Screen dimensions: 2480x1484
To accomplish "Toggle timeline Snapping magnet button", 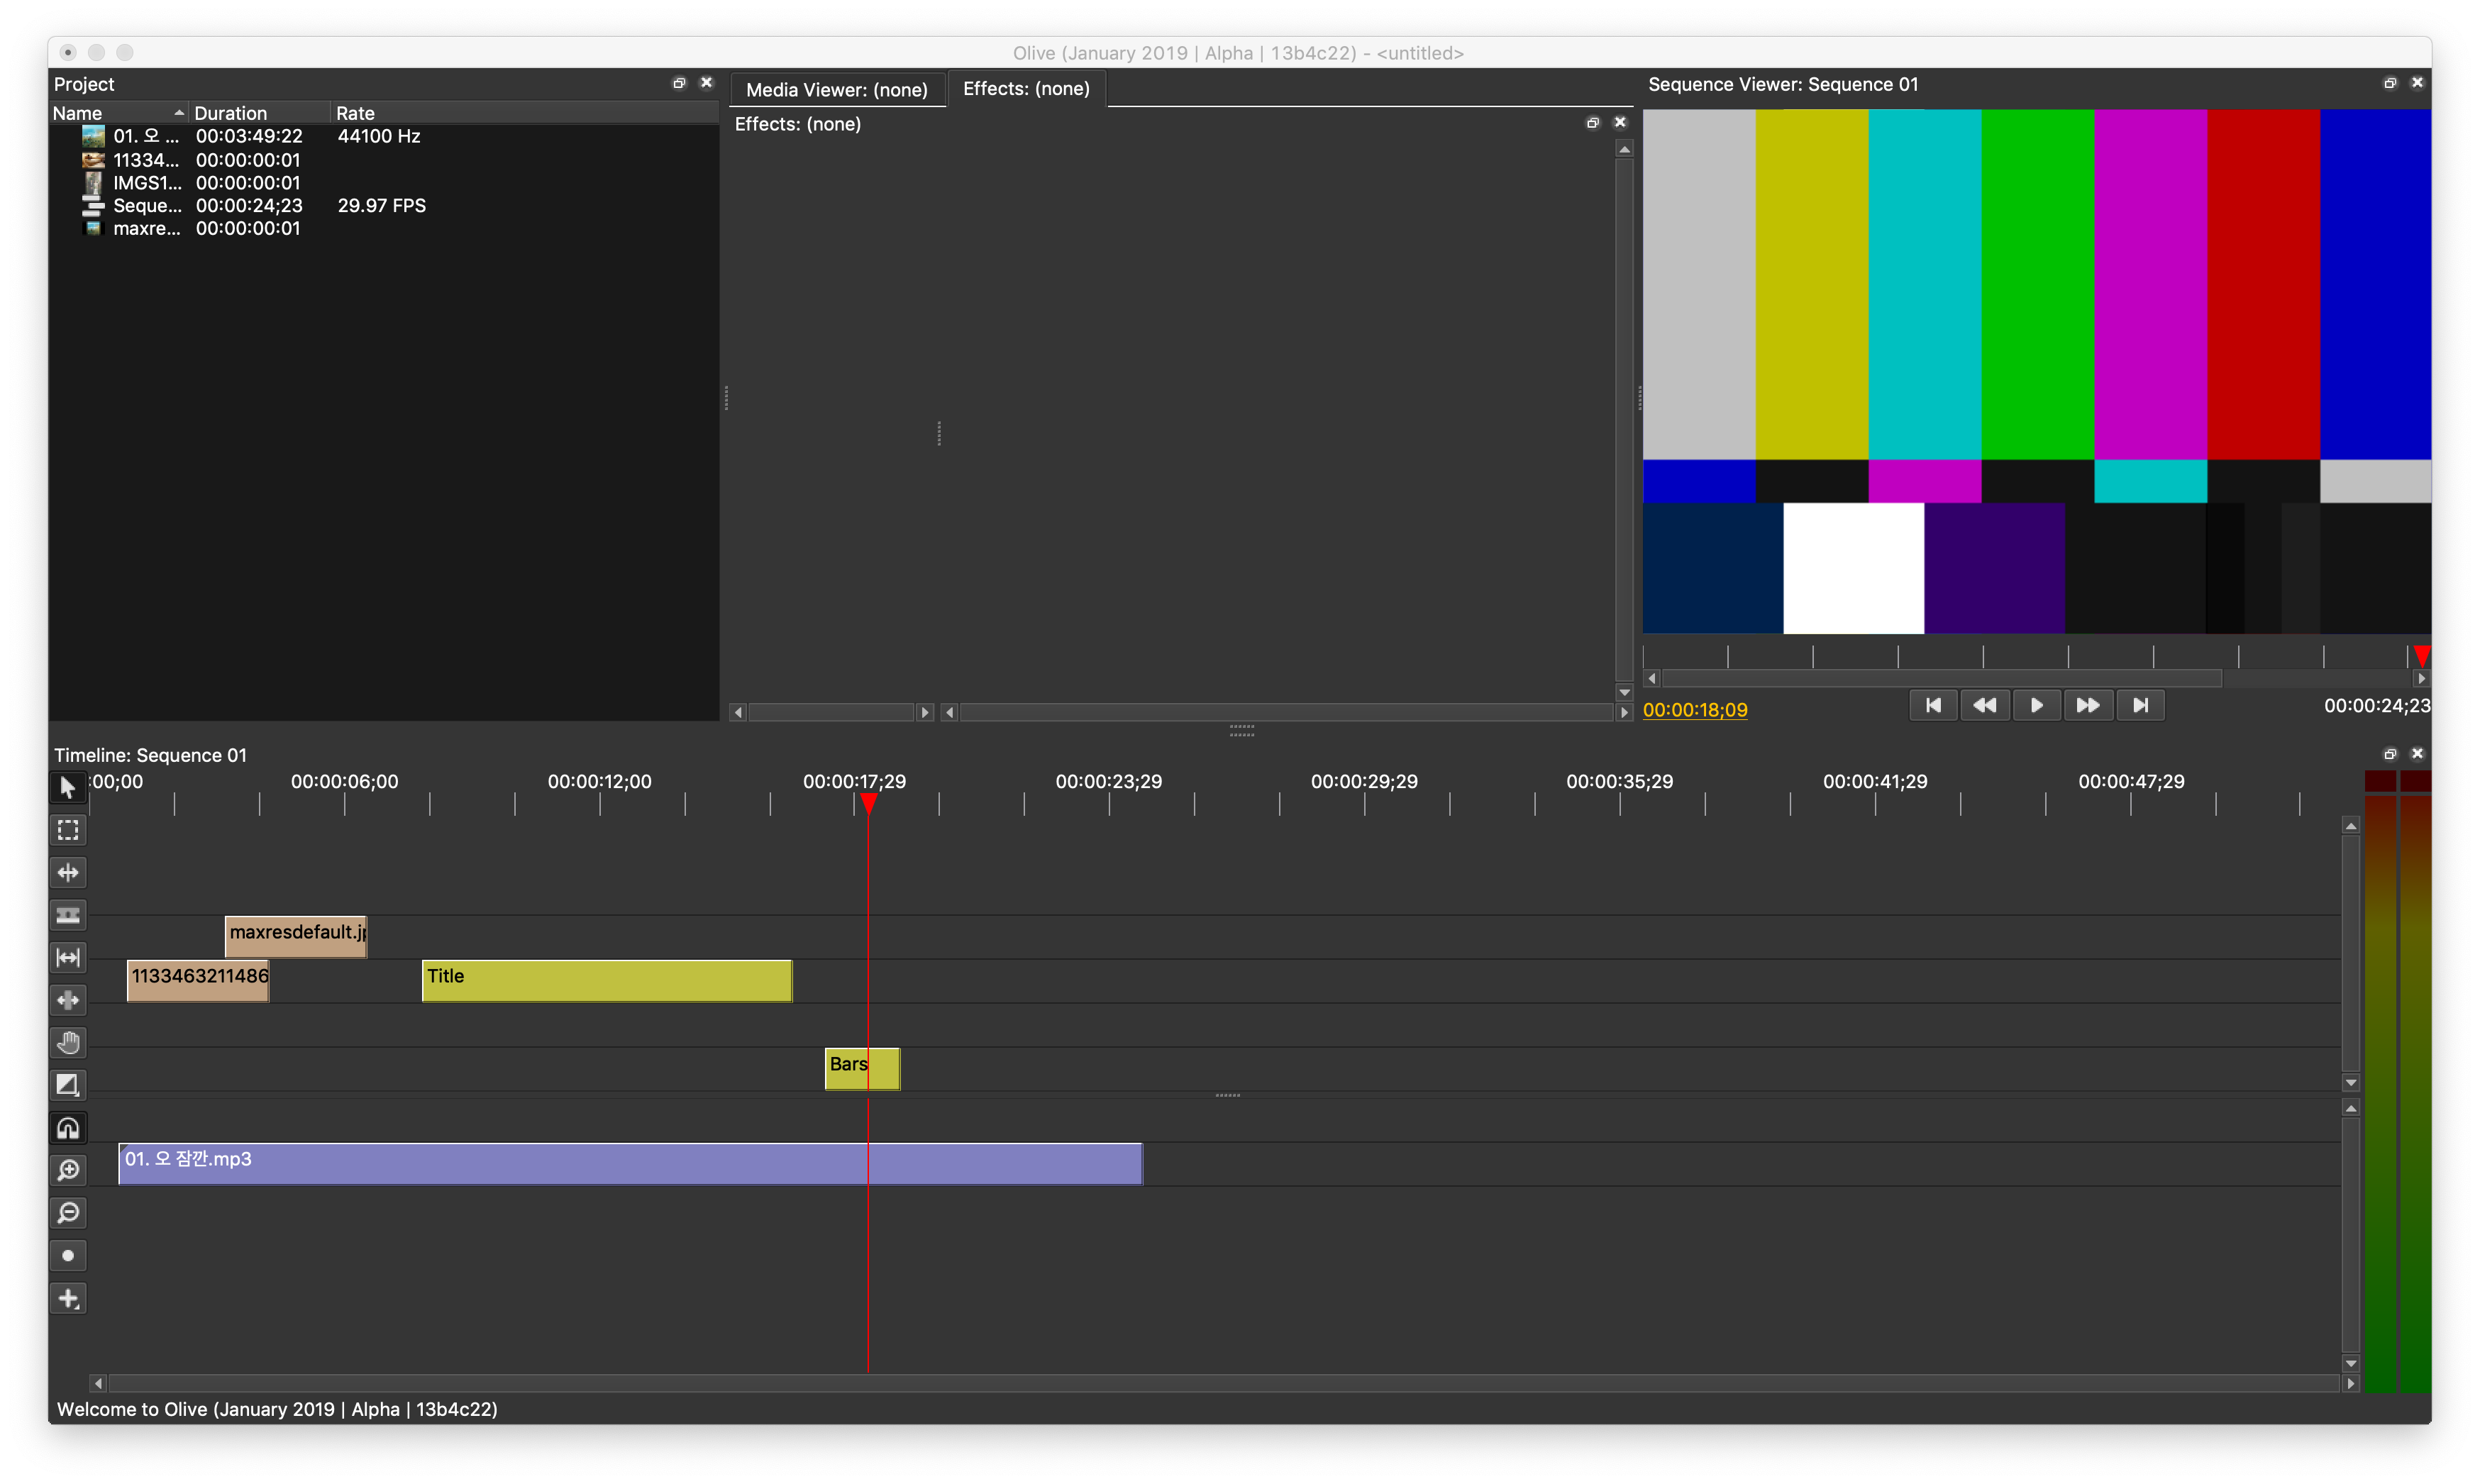I will click(68, 1128).
